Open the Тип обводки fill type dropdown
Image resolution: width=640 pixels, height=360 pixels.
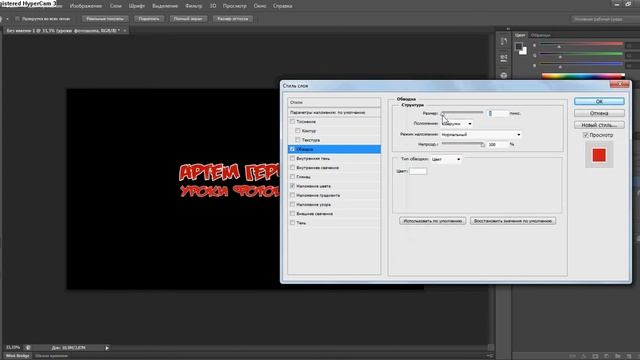tap(446, 159)
